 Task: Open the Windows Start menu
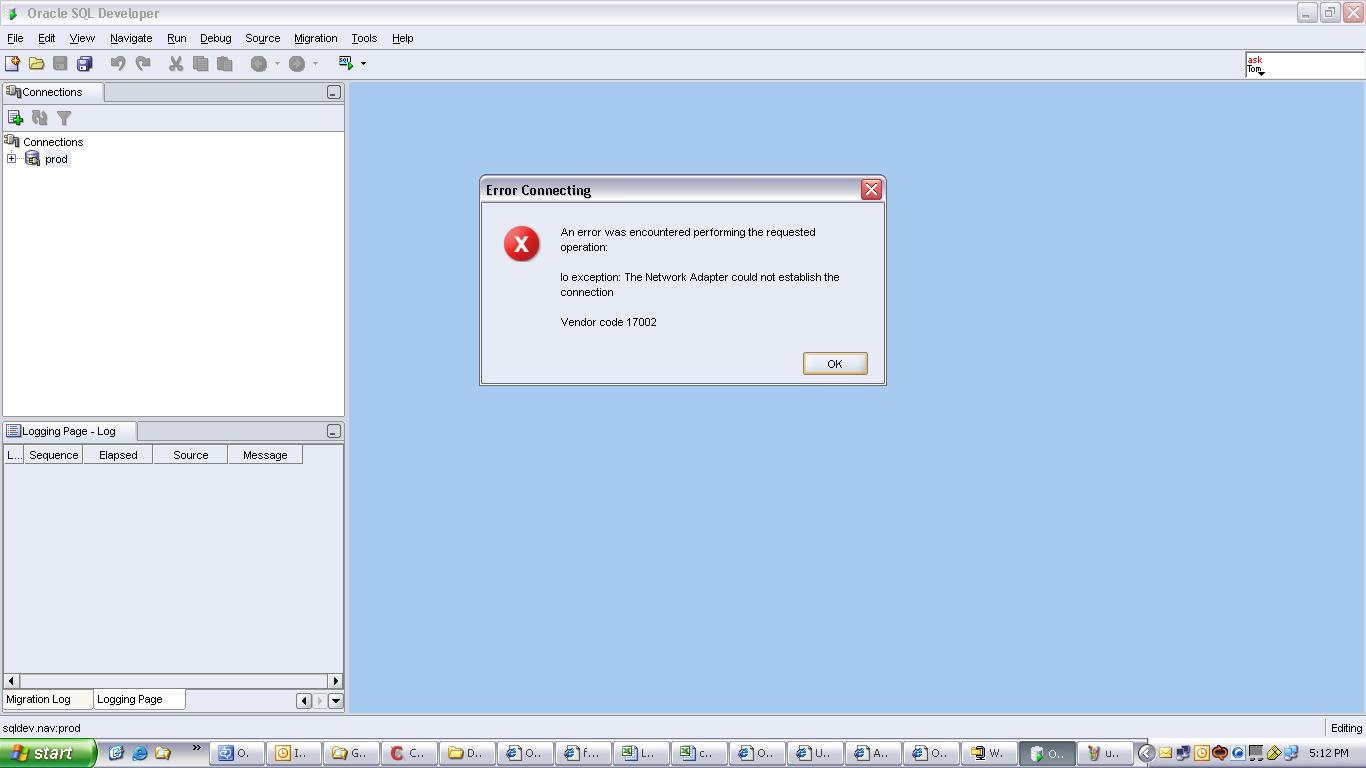(x=47, y=753)
